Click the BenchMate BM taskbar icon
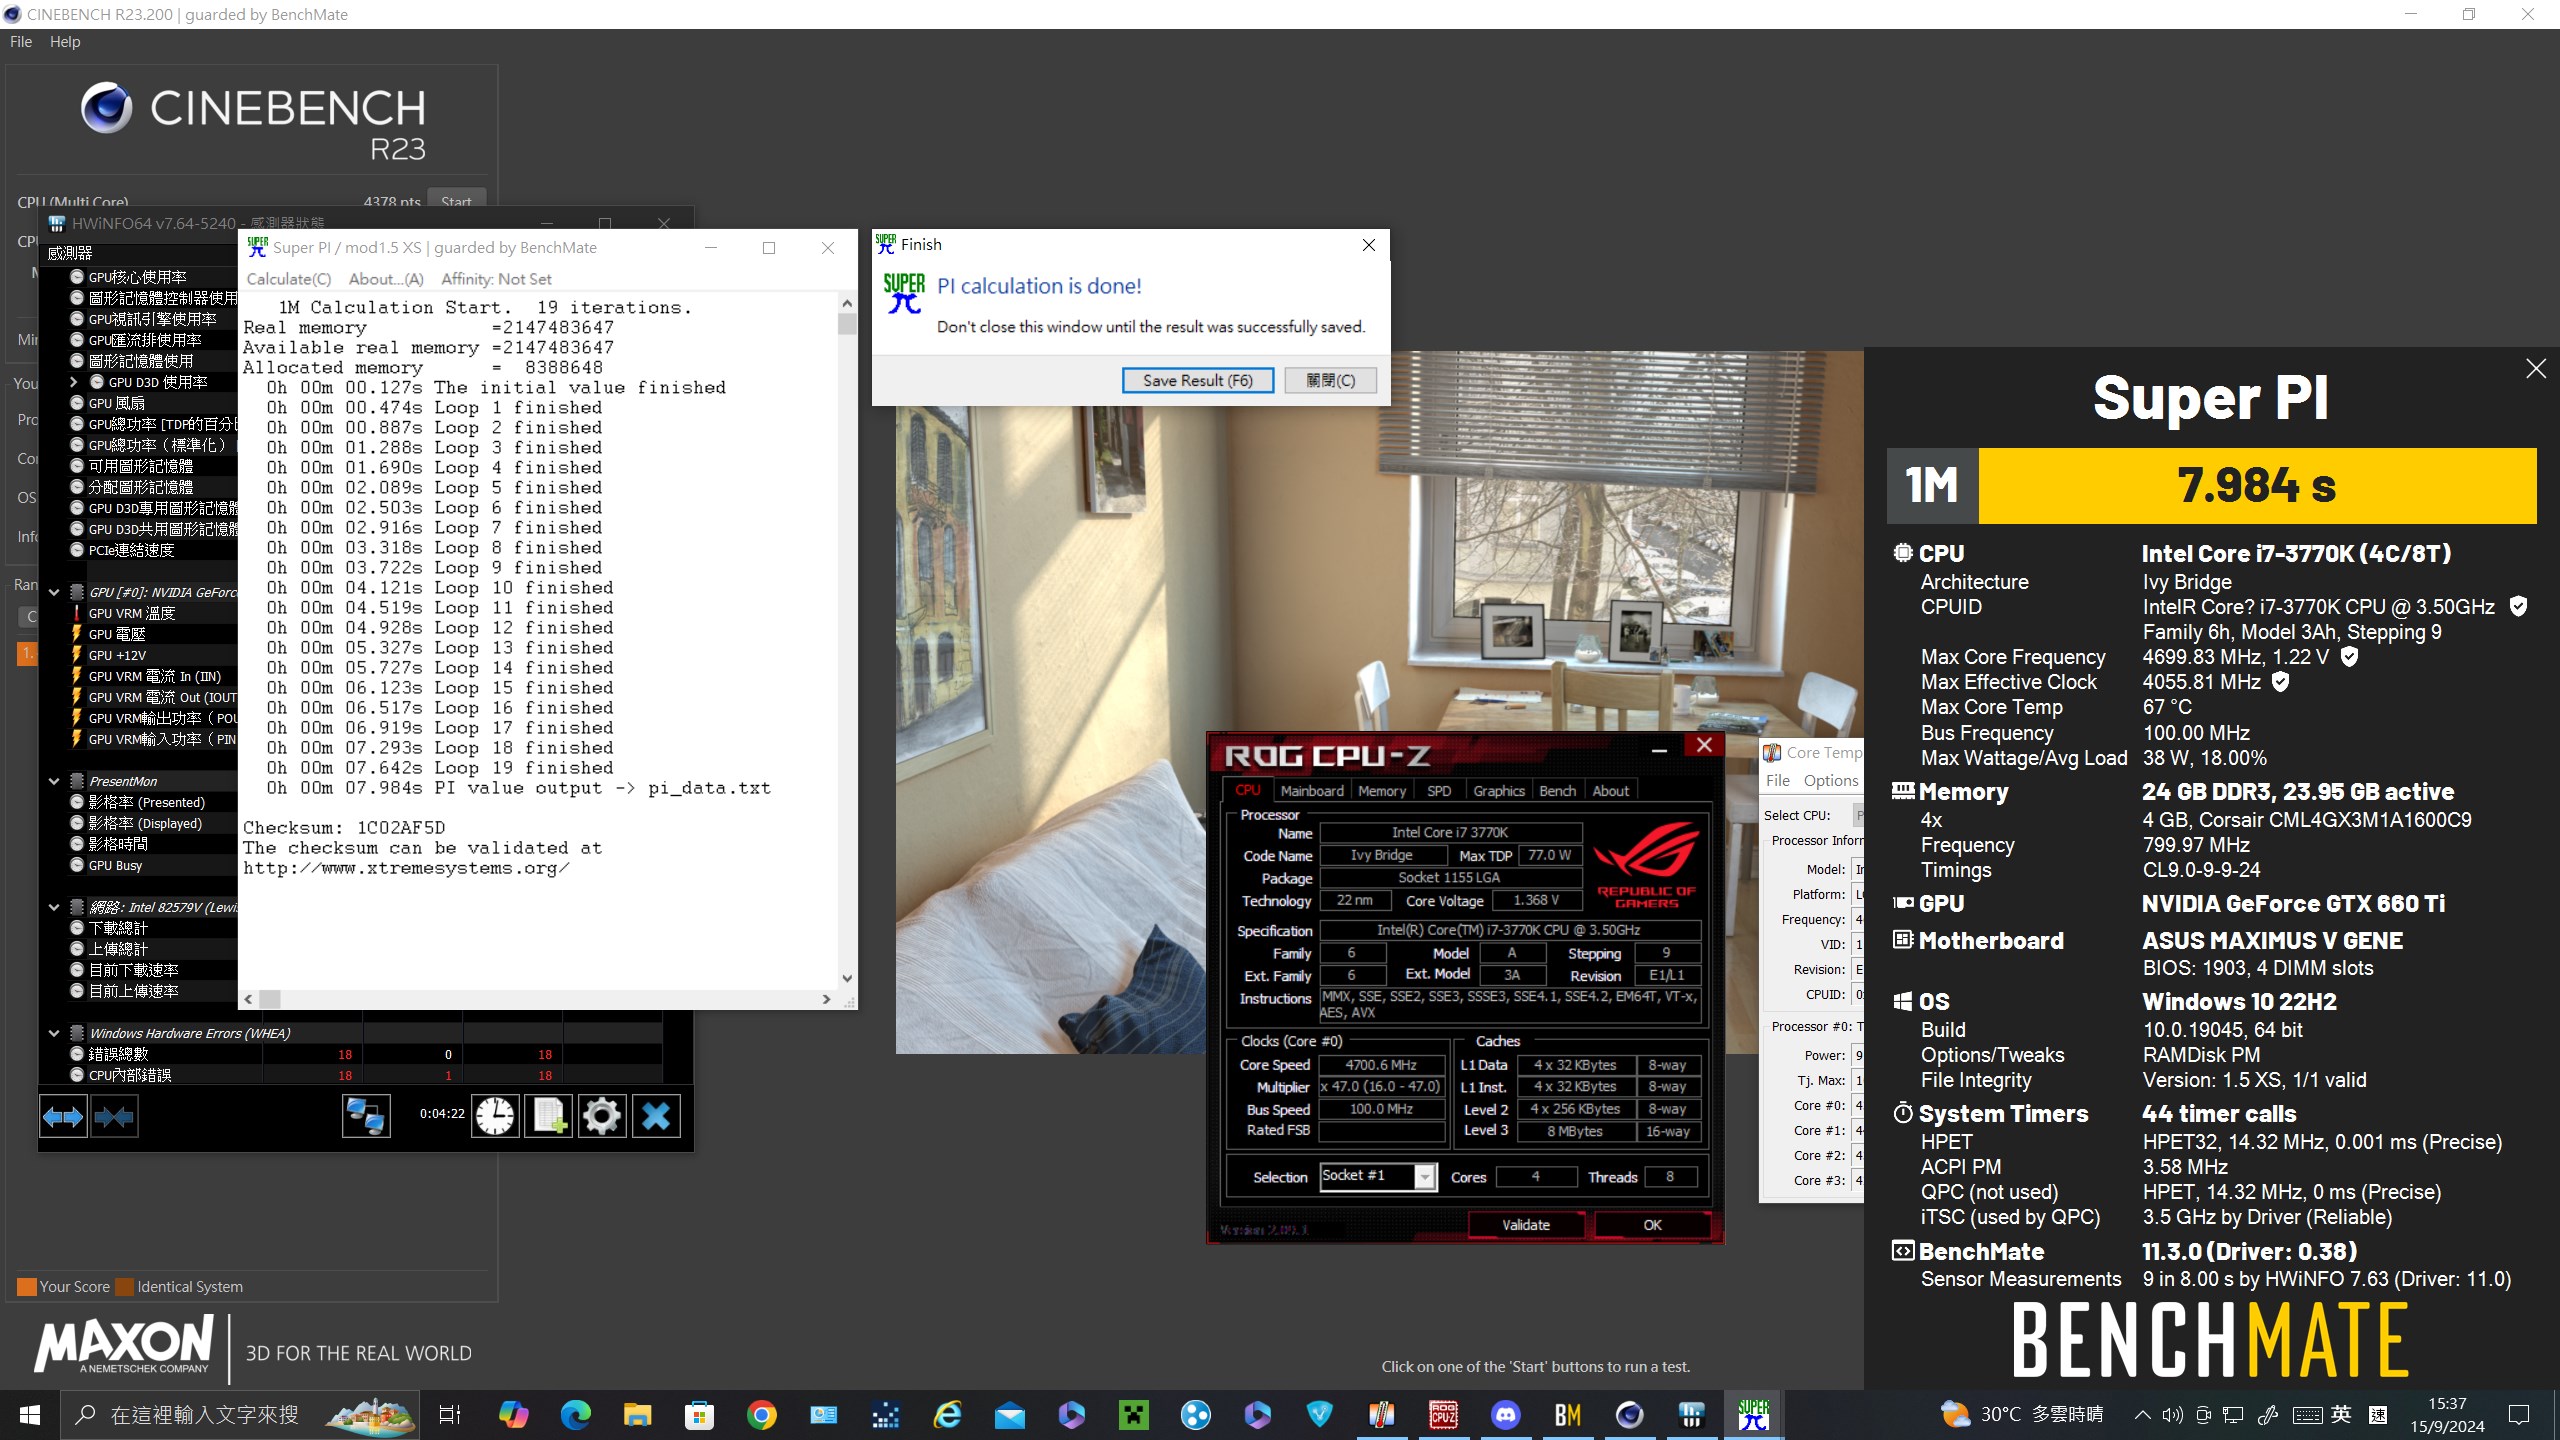The height and width of the screenshot is (1440, 2560). click(x=1567, y=1415)
